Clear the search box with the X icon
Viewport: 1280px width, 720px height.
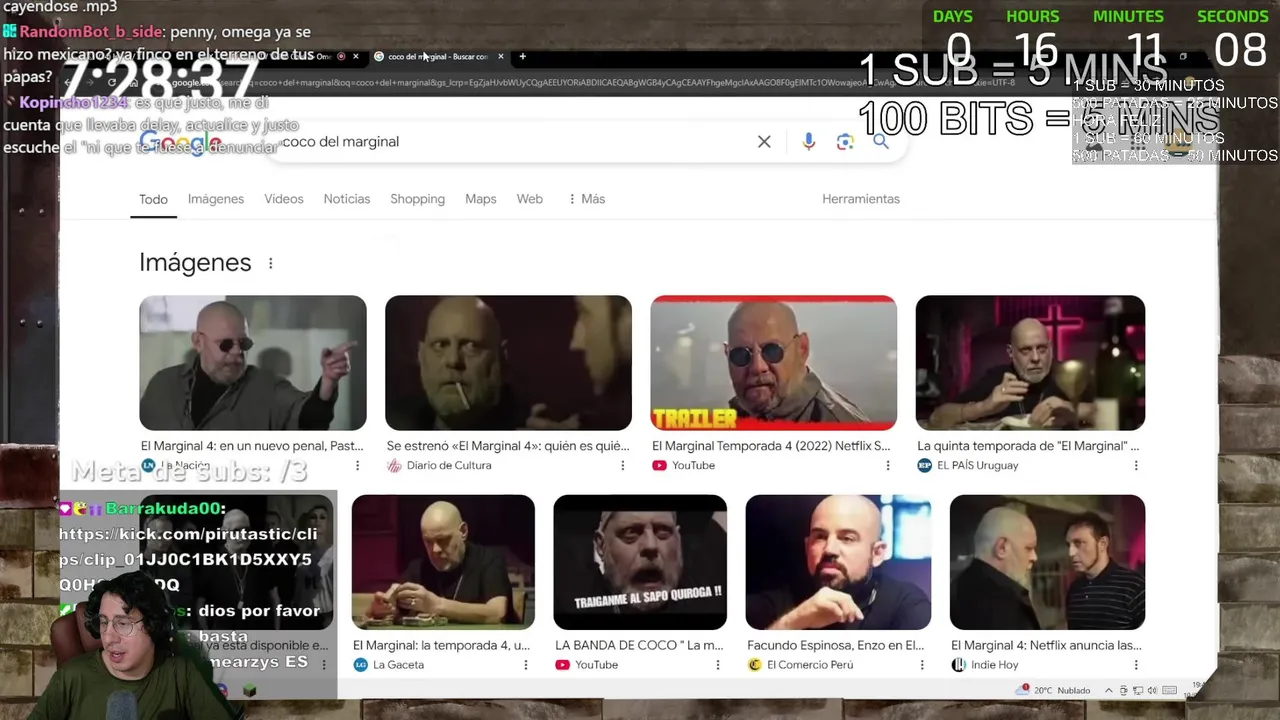click(x=764, y=142)
